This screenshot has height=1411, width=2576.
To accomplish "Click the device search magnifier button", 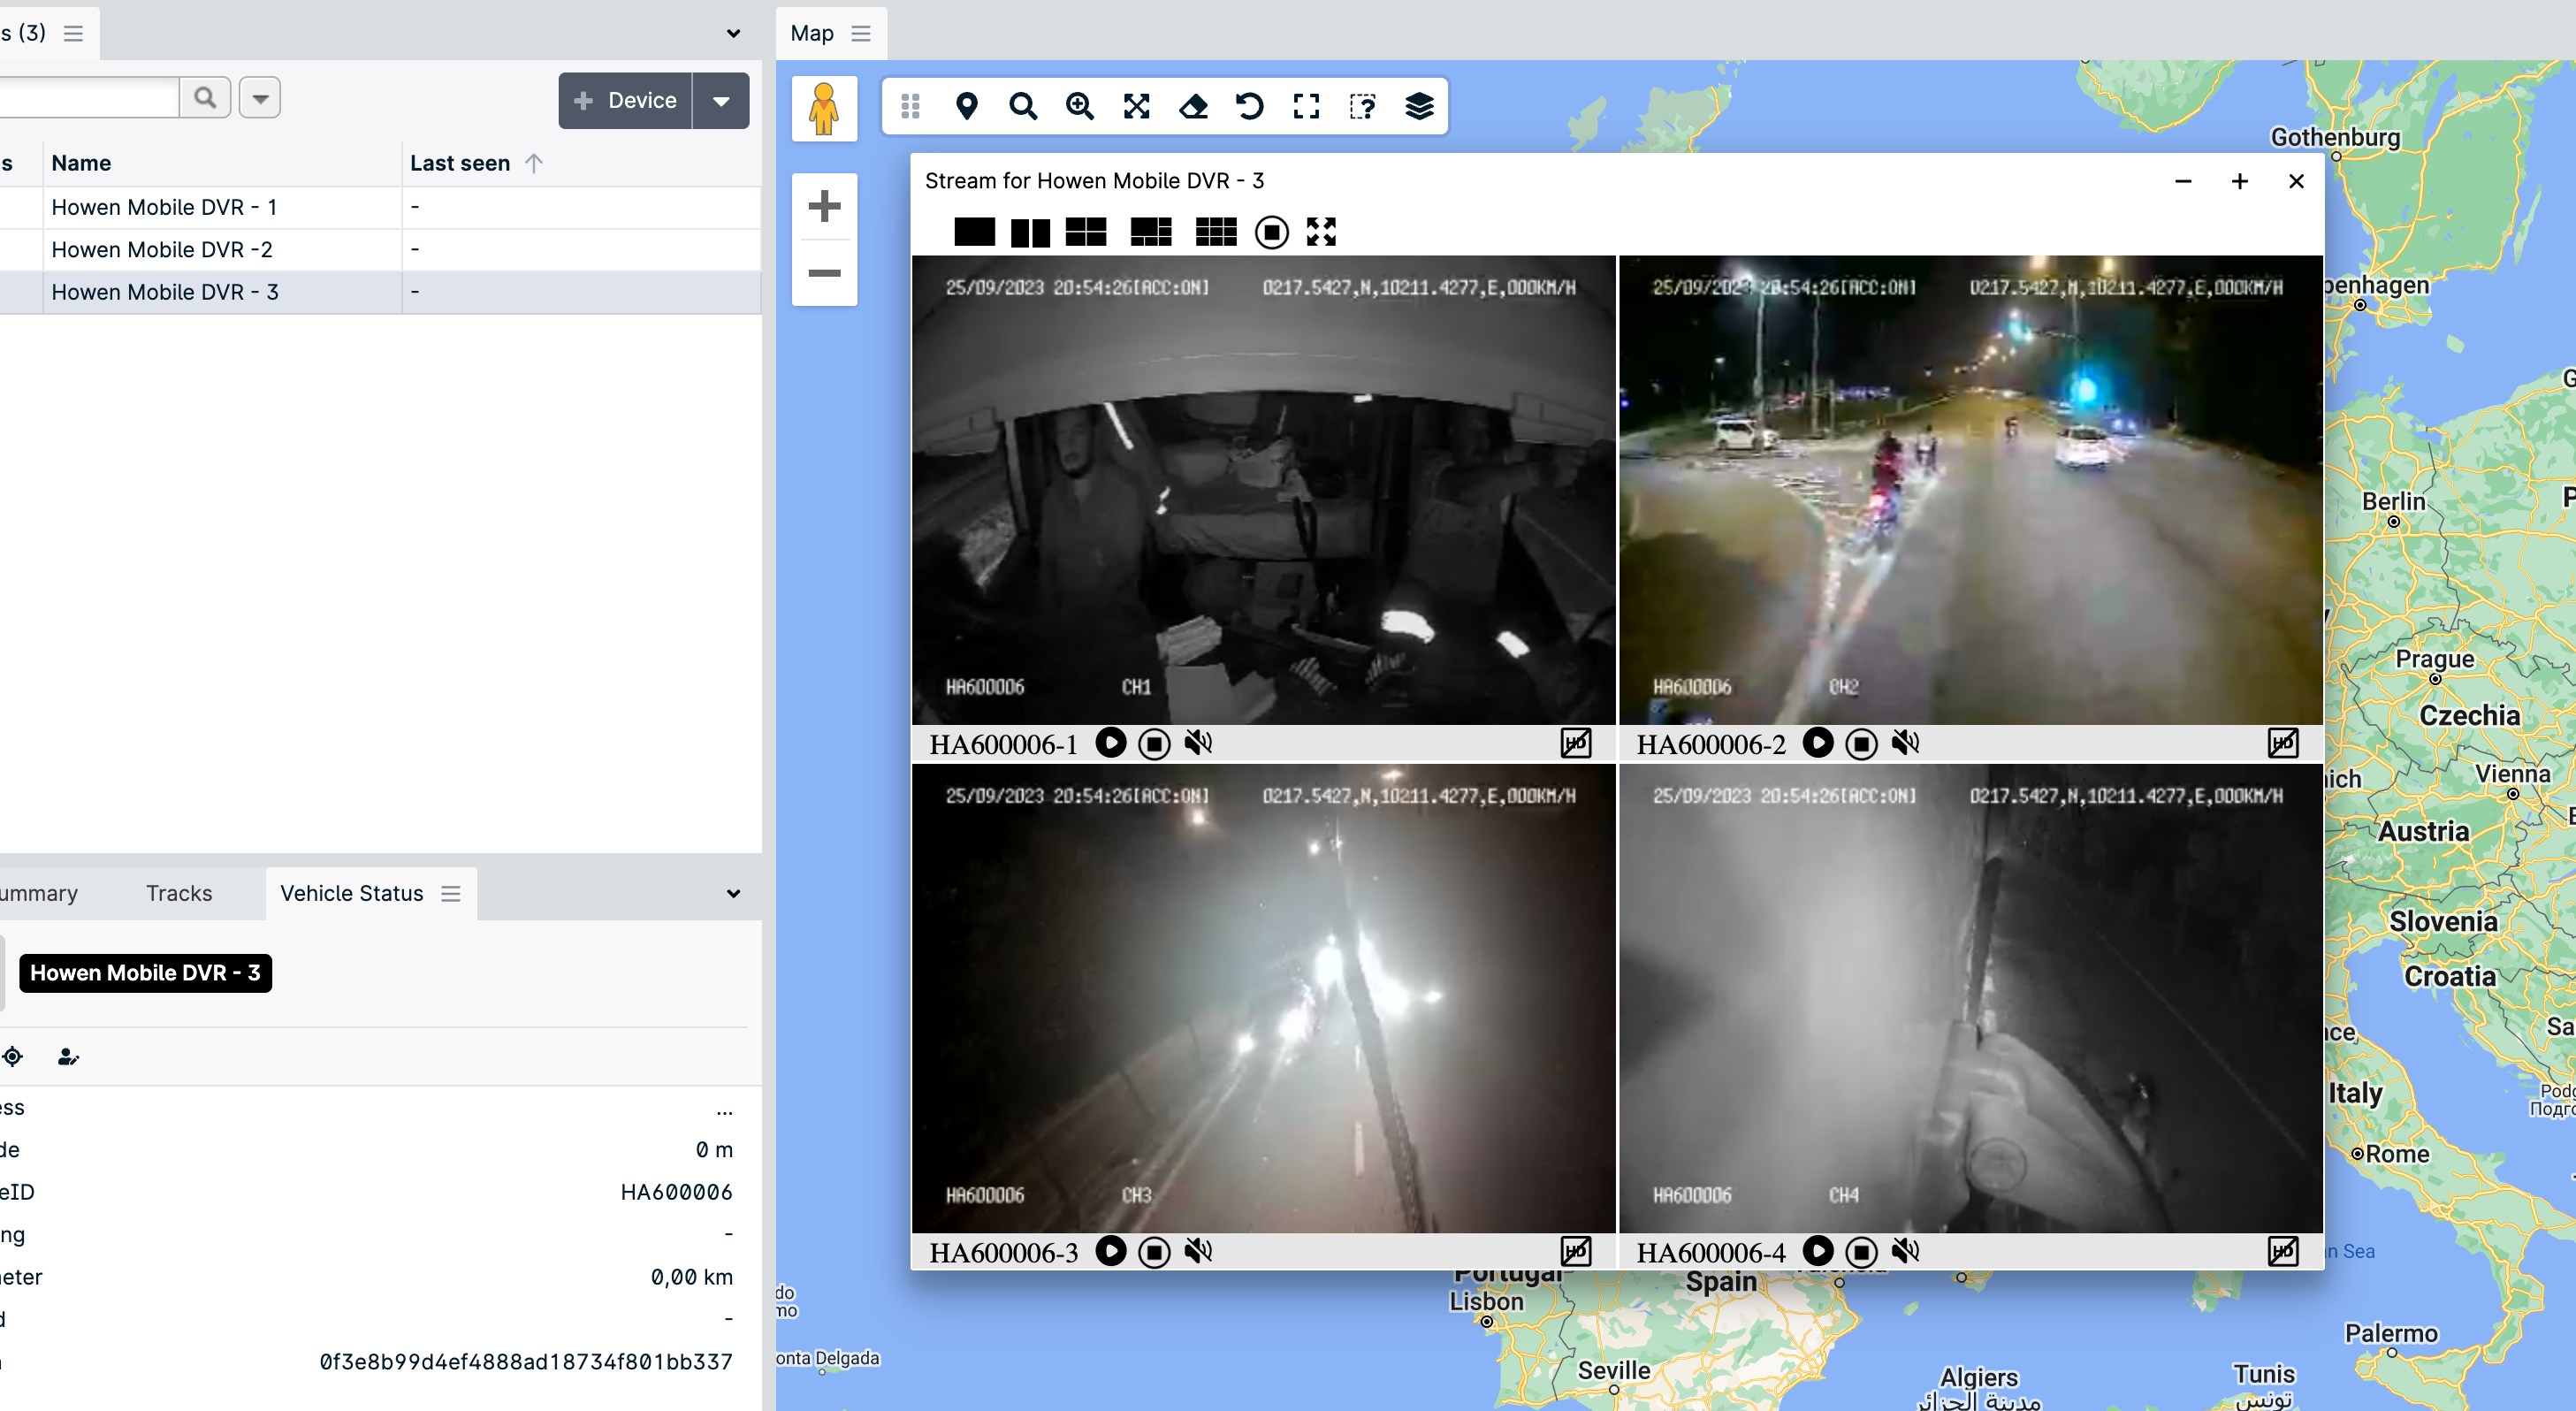I will click(205, 97).
